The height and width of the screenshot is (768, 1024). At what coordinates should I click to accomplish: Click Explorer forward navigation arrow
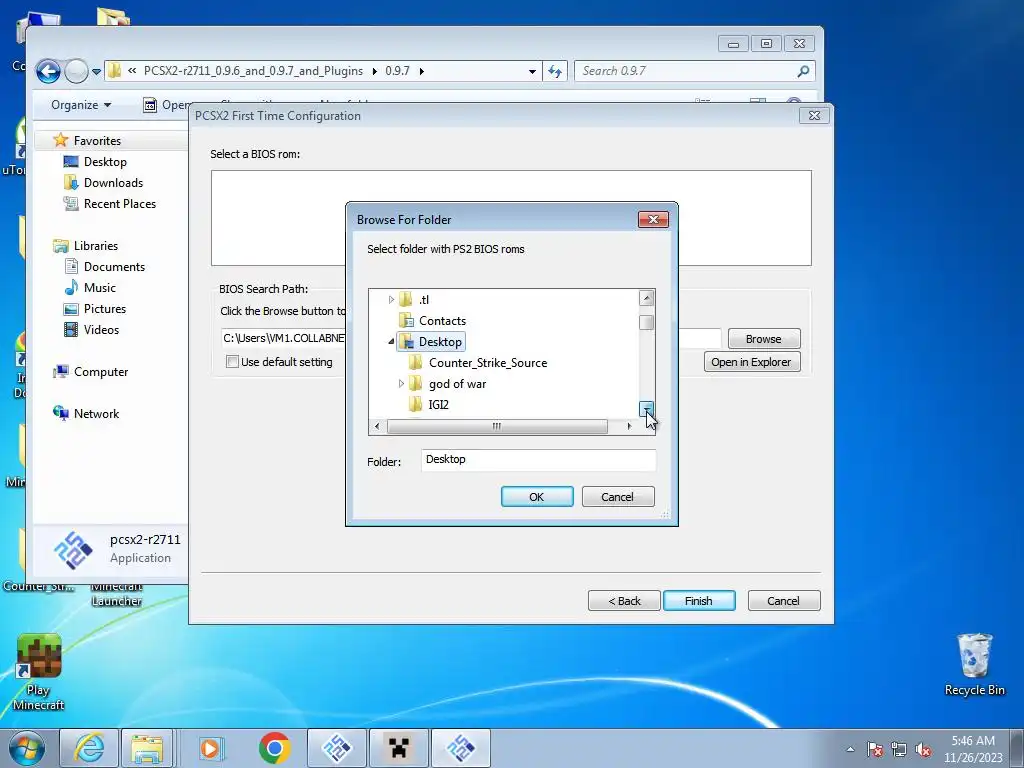coord(76,71)
